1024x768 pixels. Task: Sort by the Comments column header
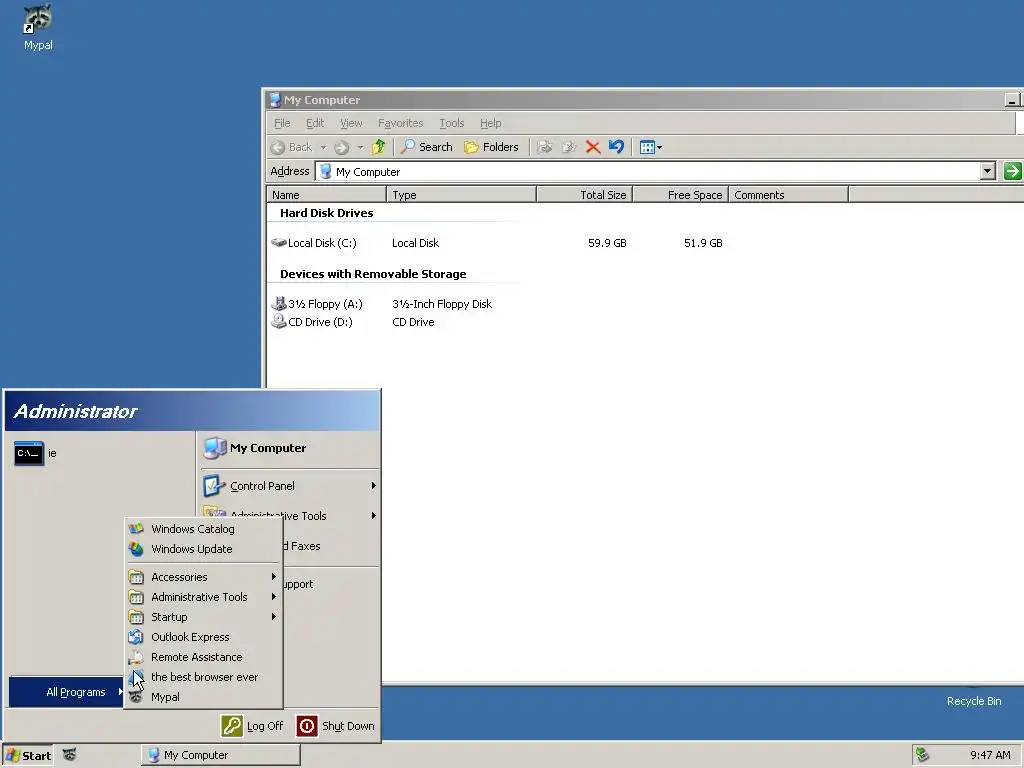pyautogui.click(x=788, y=195)
